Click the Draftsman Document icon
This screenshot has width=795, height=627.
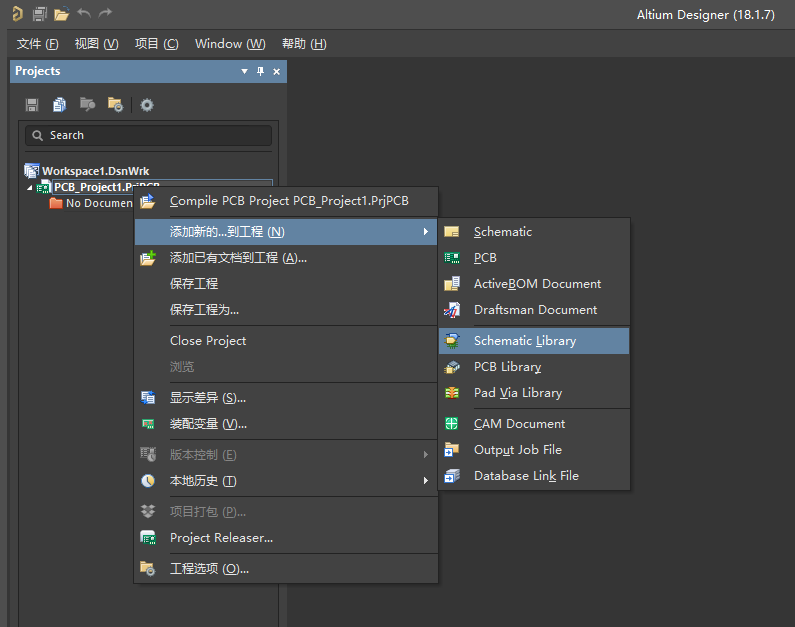point(452,310)
